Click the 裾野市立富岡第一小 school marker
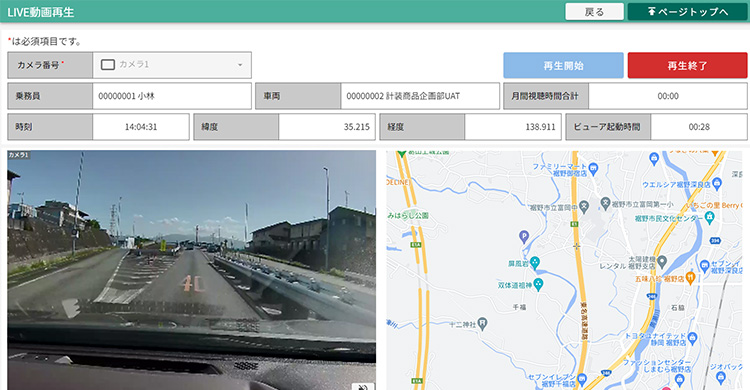Viewport: 750px width, 390px height. (x=606, y=203)
